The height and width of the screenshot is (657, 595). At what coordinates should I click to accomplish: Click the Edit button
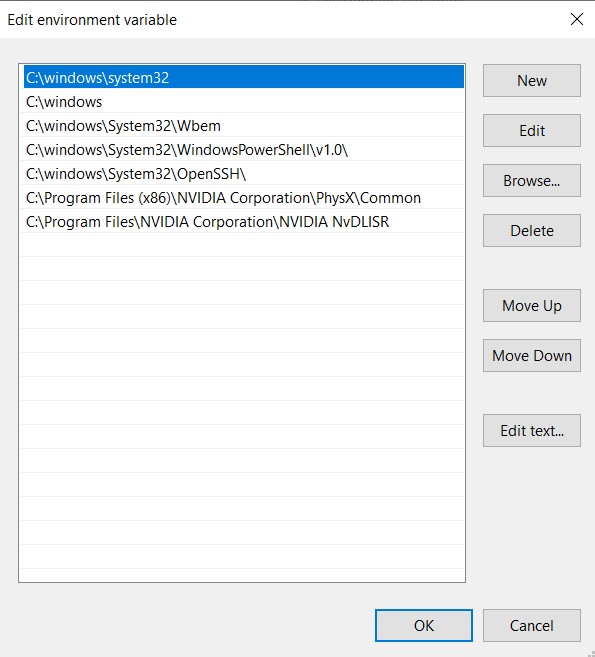(x=532, y=130)
